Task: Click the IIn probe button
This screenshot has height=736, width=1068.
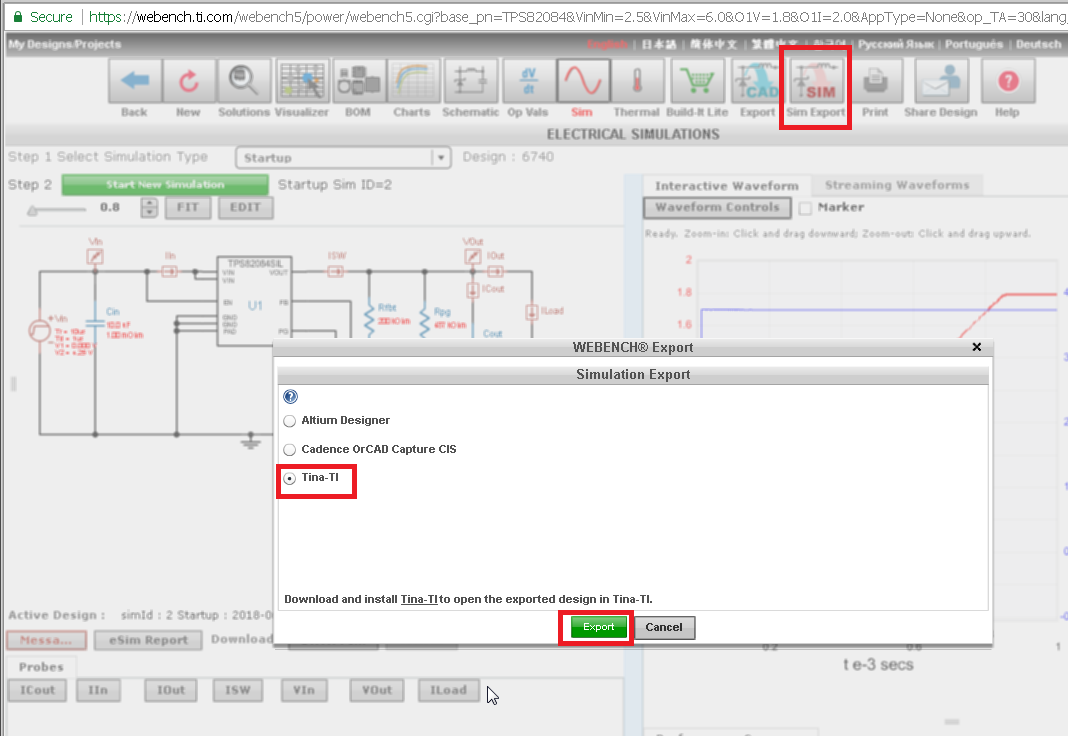Action: pos(98,690)
